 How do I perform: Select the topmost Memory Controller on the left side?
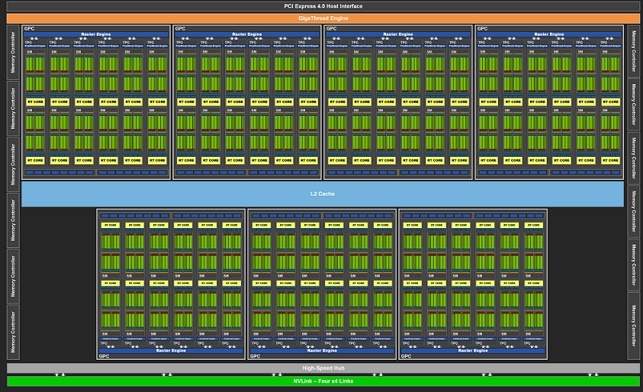tap(13, 52)
